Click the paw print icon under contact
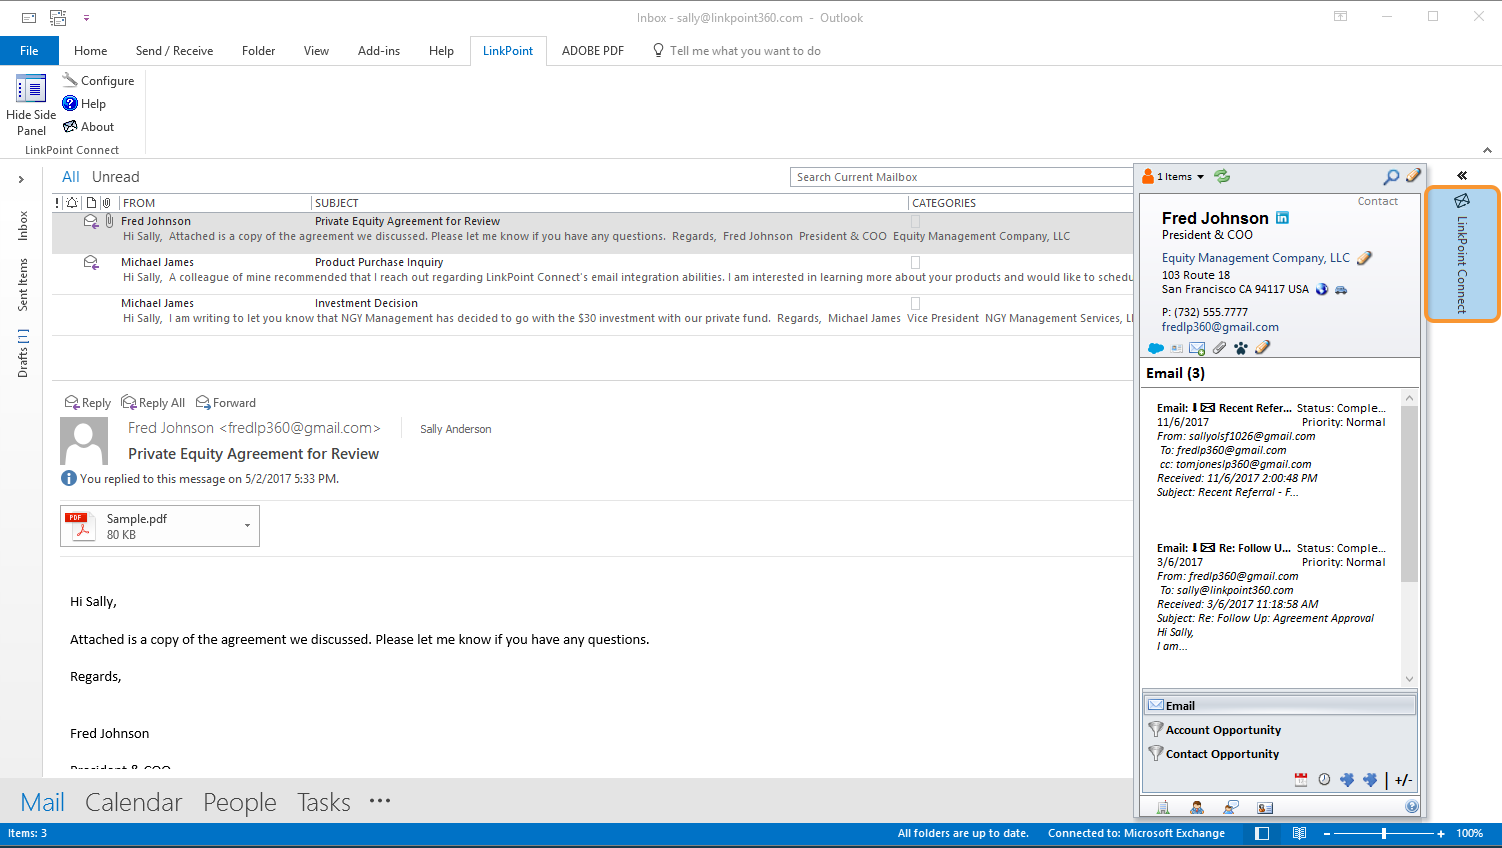Image resolution: width=1502 pixels, height=848 pixels. pos(1241,348)
